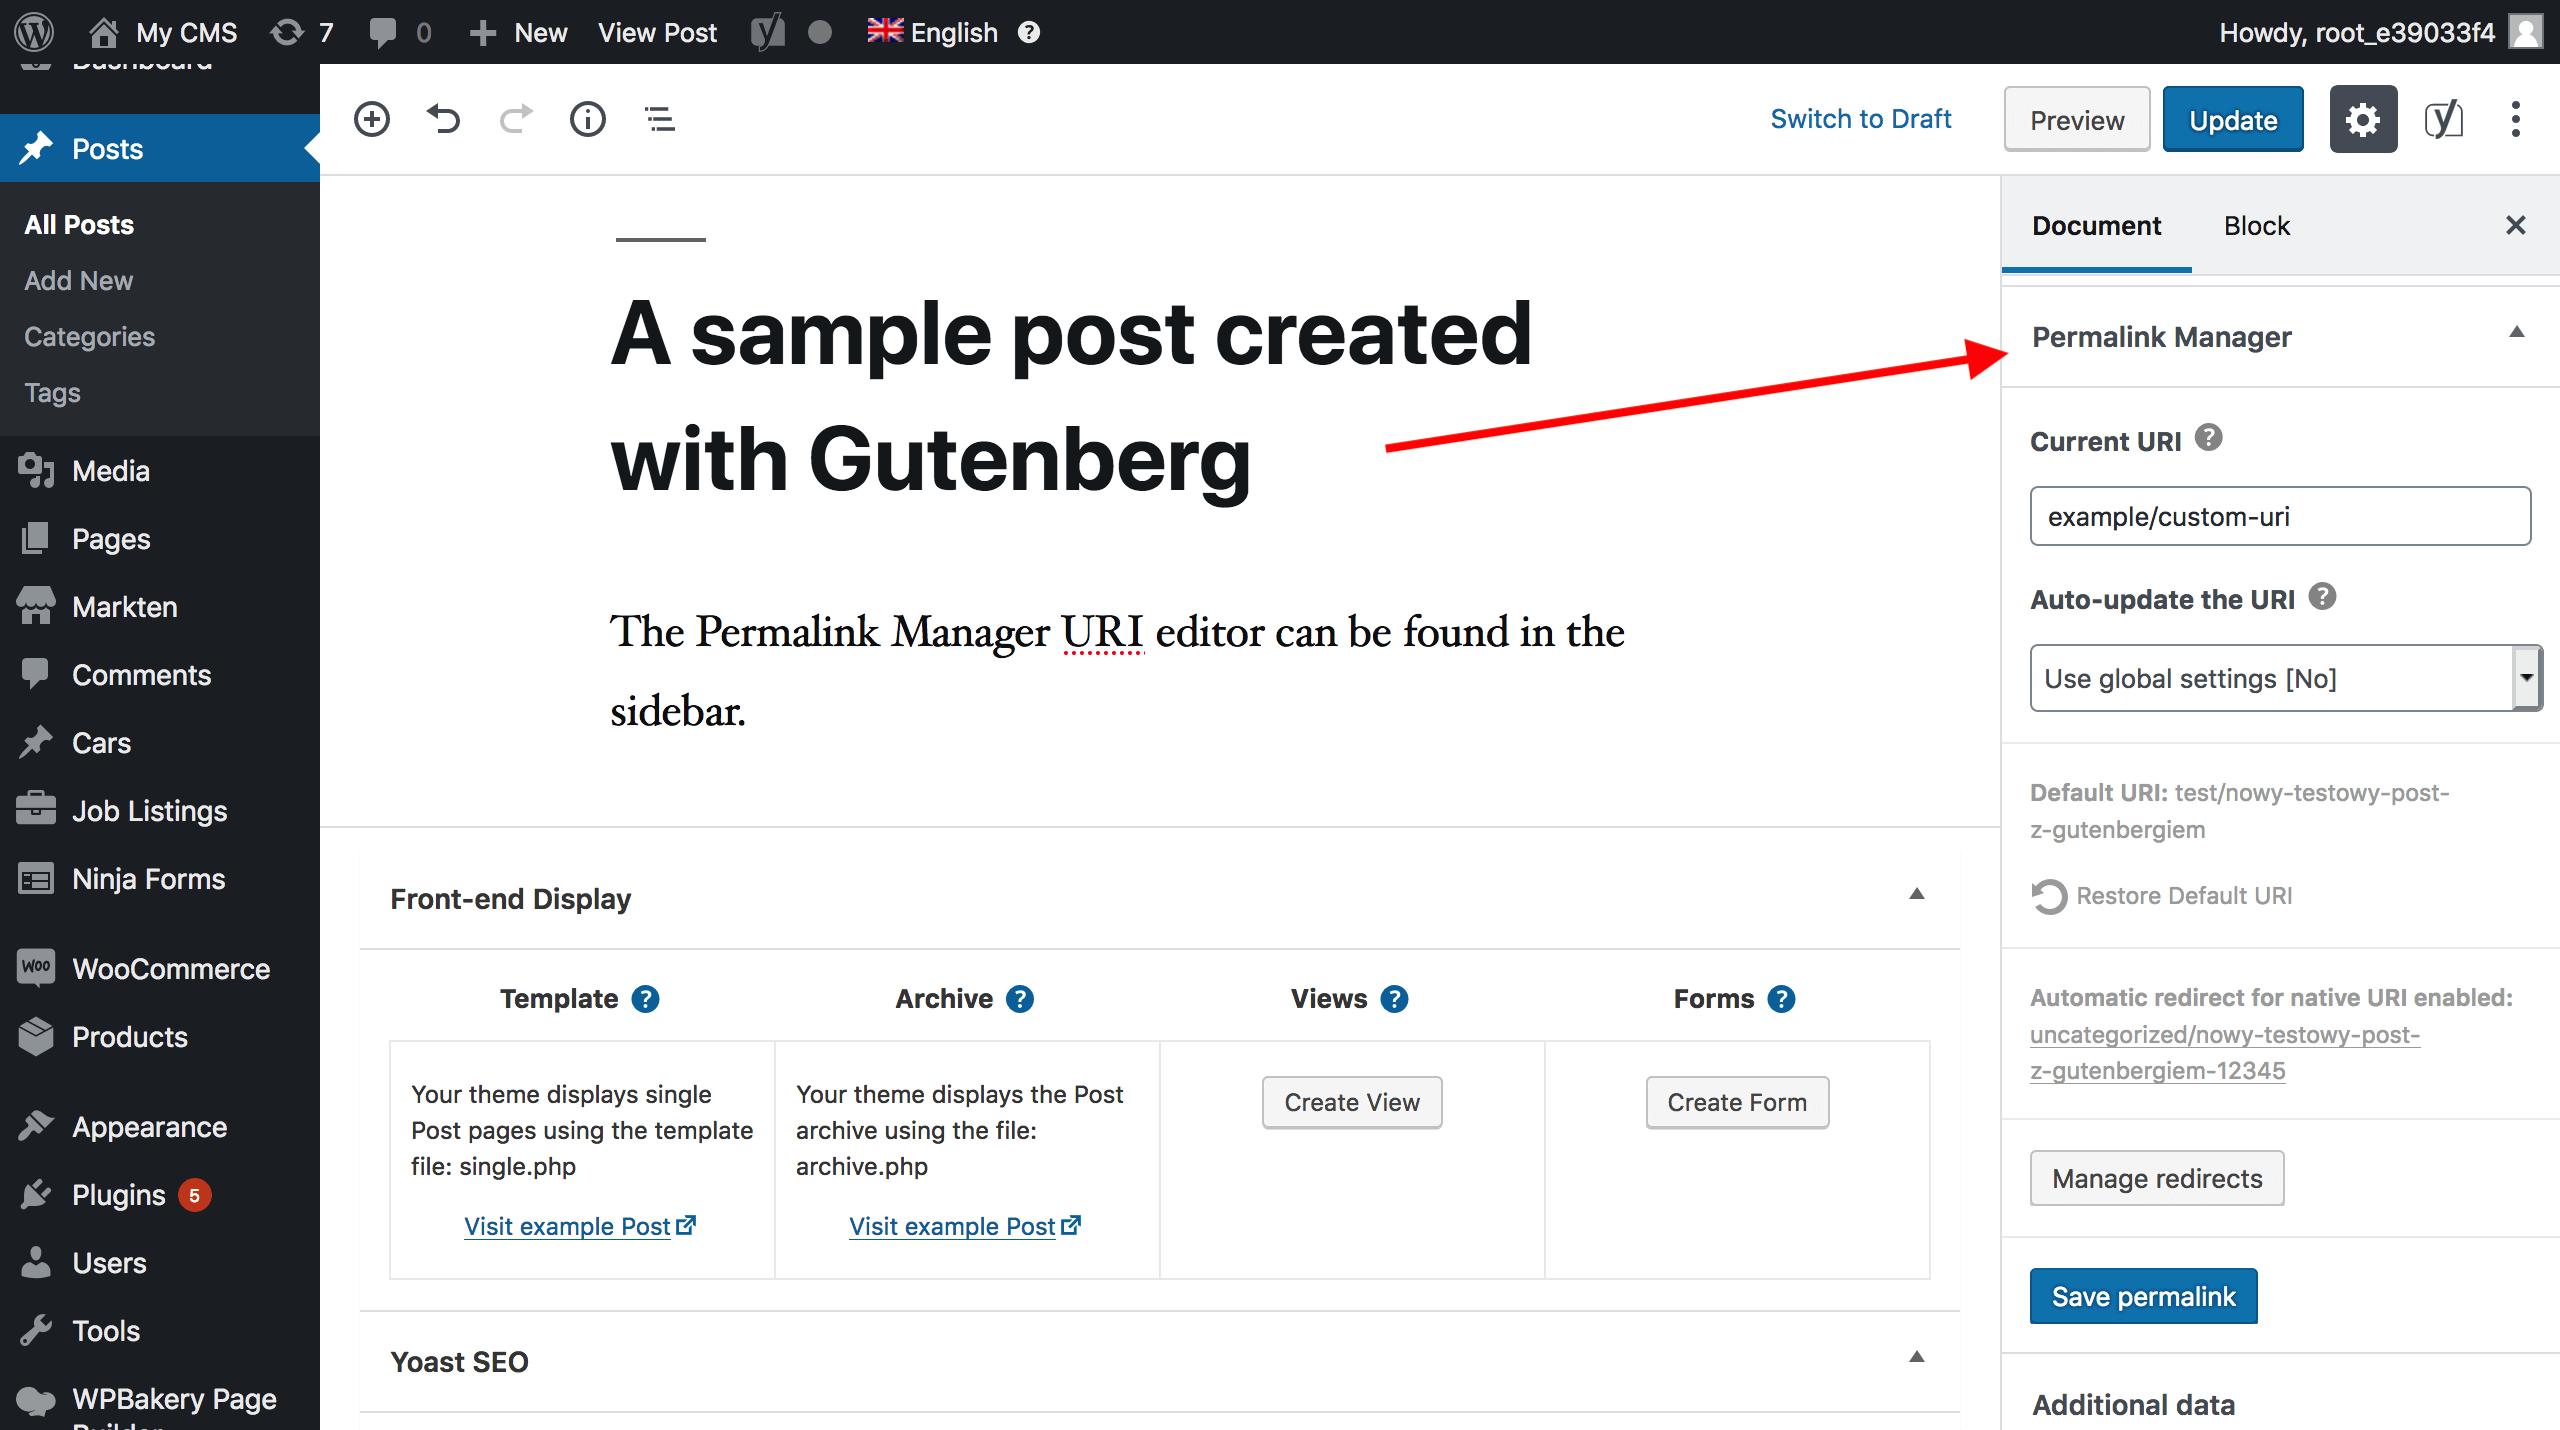Click the Switch to Draft link
2560x1430 pixels.
pos(1861,119)
